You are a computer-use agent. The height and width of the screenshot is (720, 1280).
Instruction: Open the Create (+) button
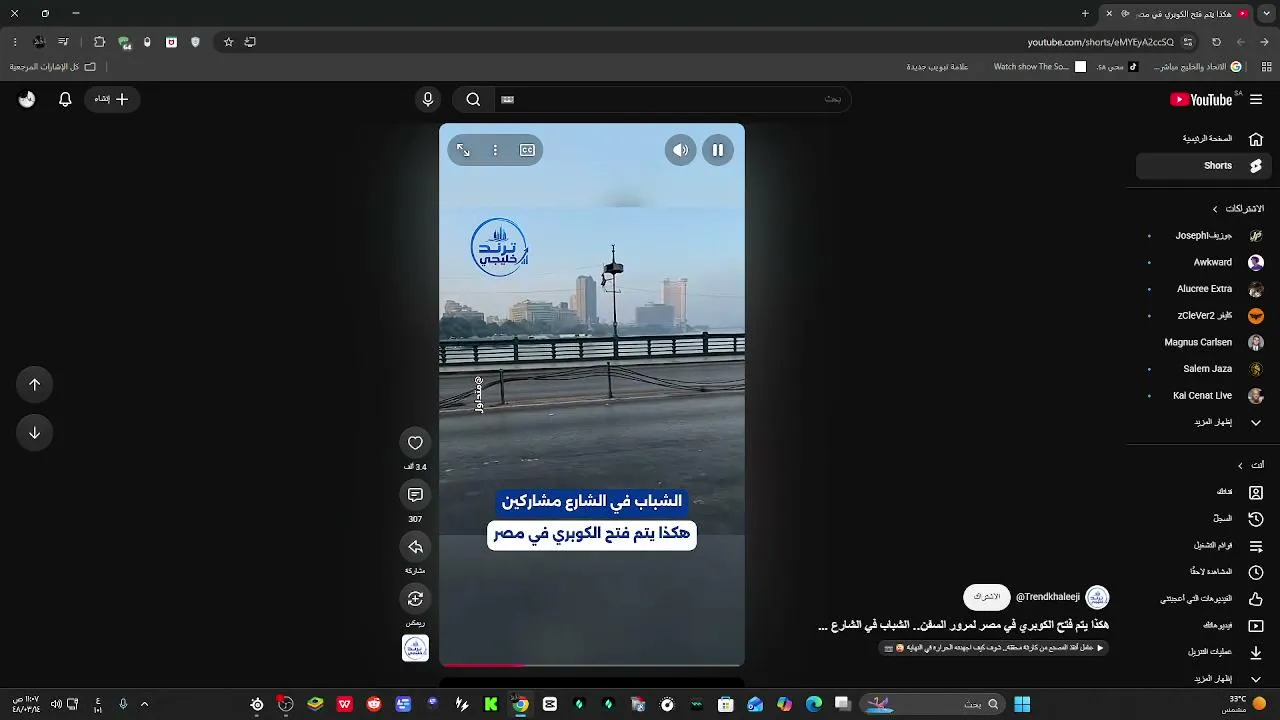click(x=111, y=99)
